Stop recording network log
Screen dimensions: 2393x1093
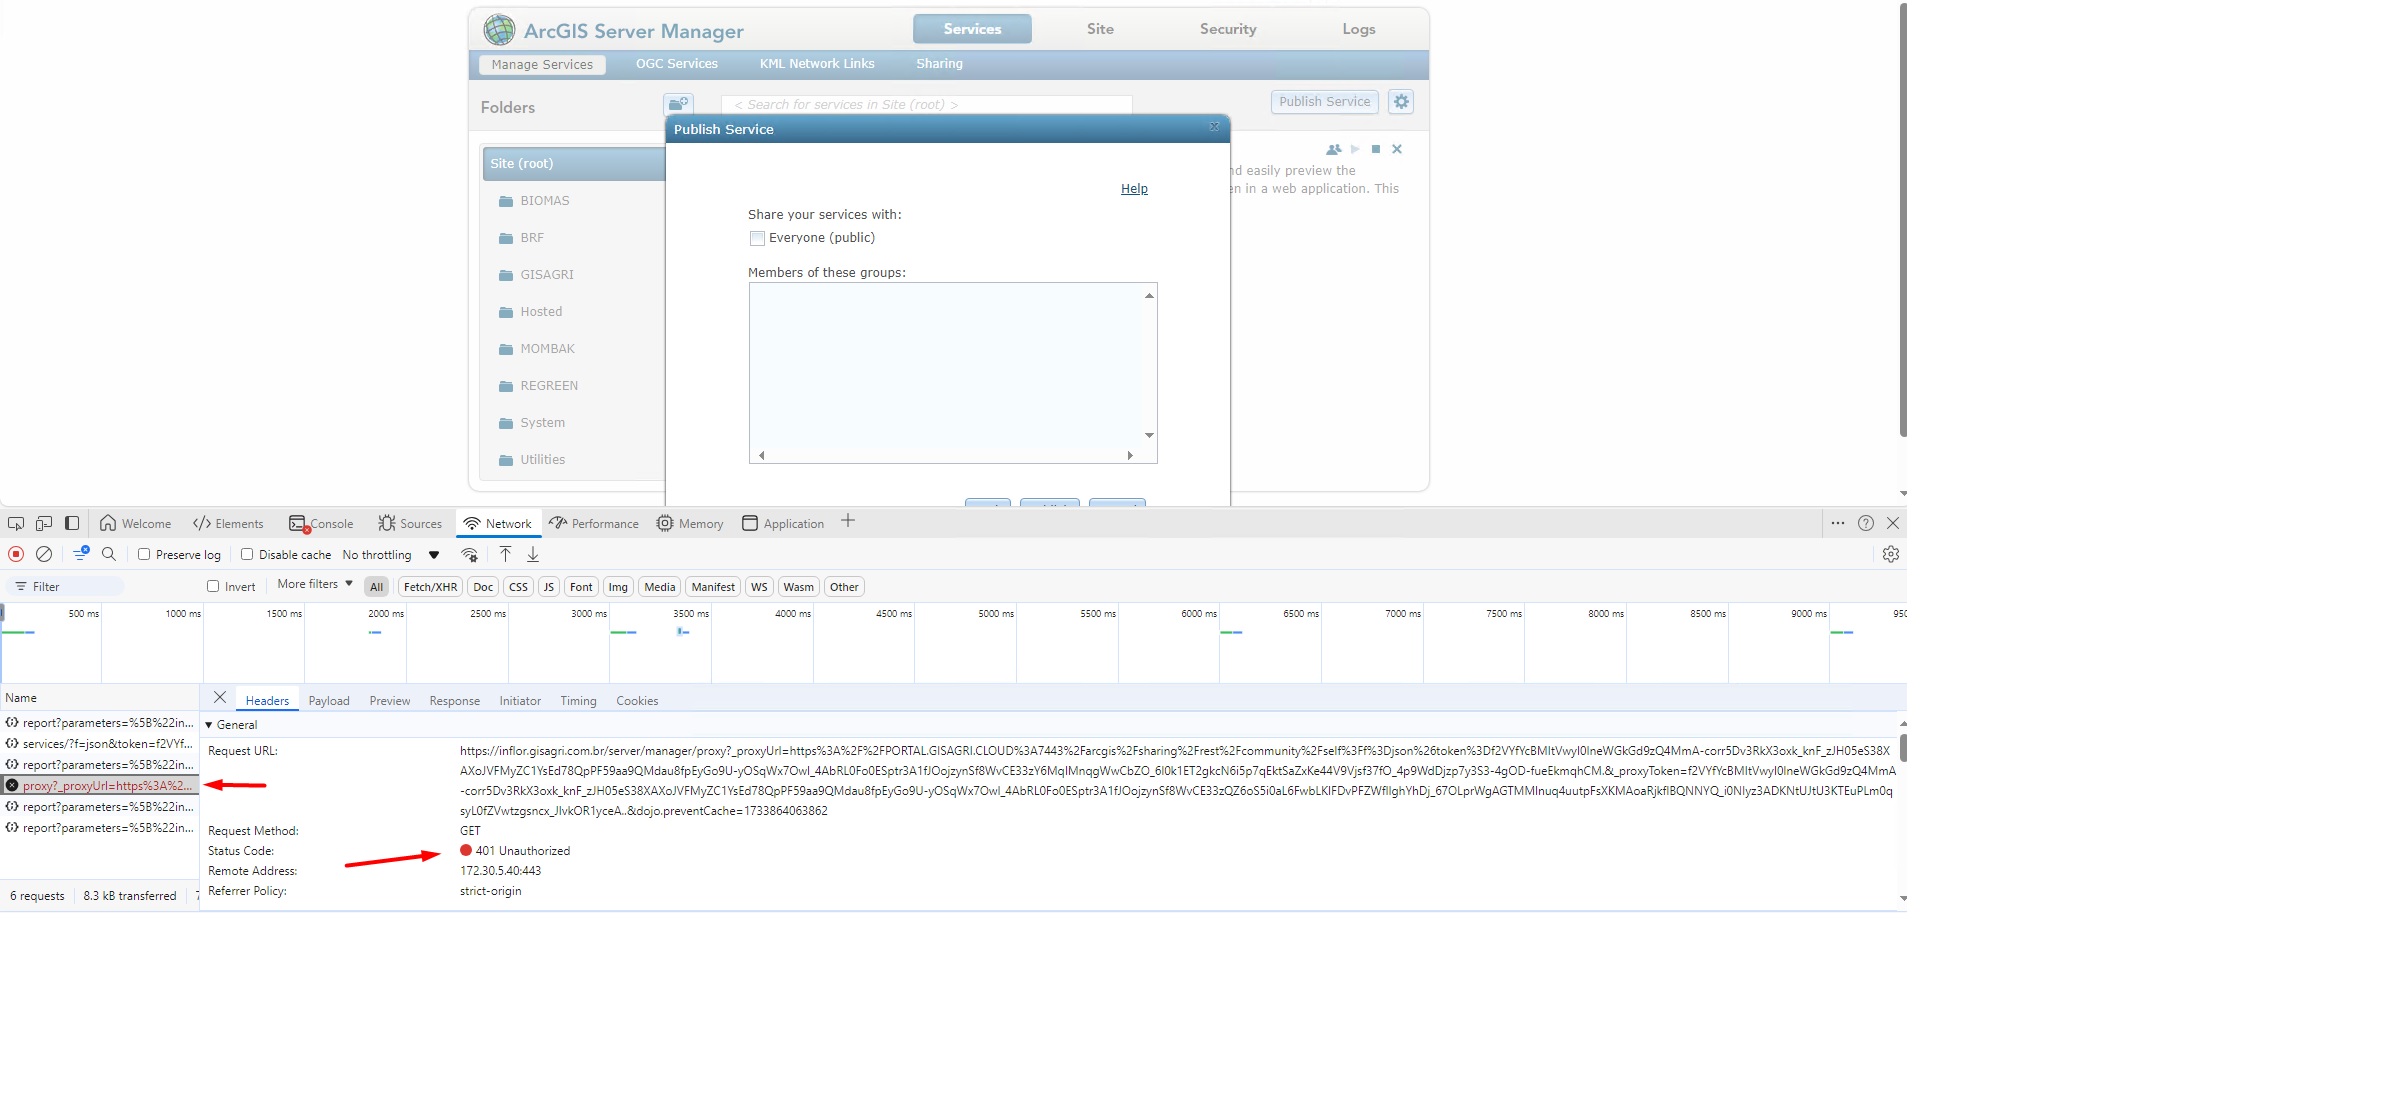click(16, 554)
